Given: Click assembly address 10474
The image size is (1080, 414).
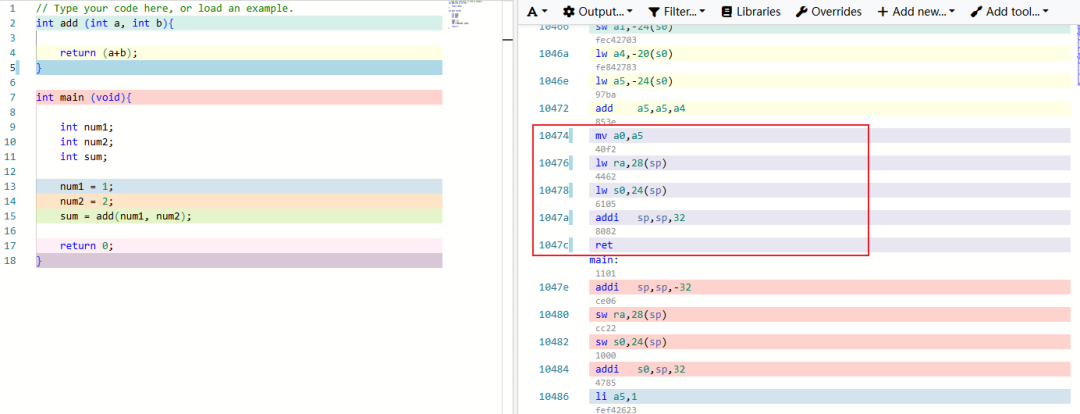Looking at the screenshot, I should click(x=553, y=136).
